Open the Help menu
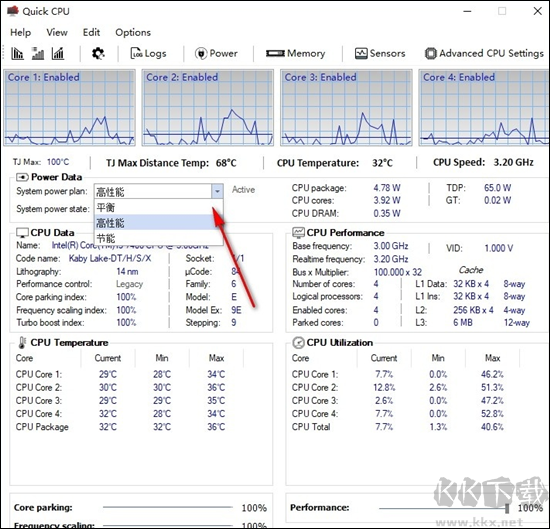 (x=20, y=32)
